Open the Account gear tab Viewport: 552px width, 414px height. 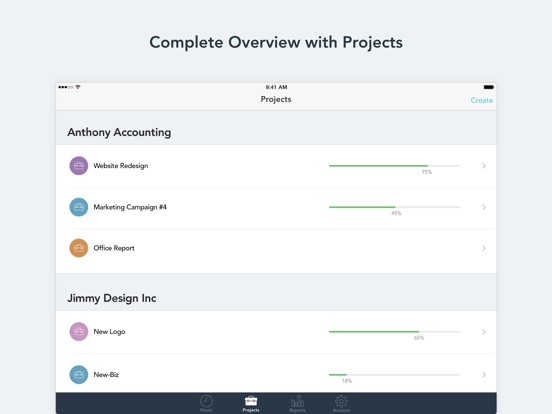click(341, 403)
